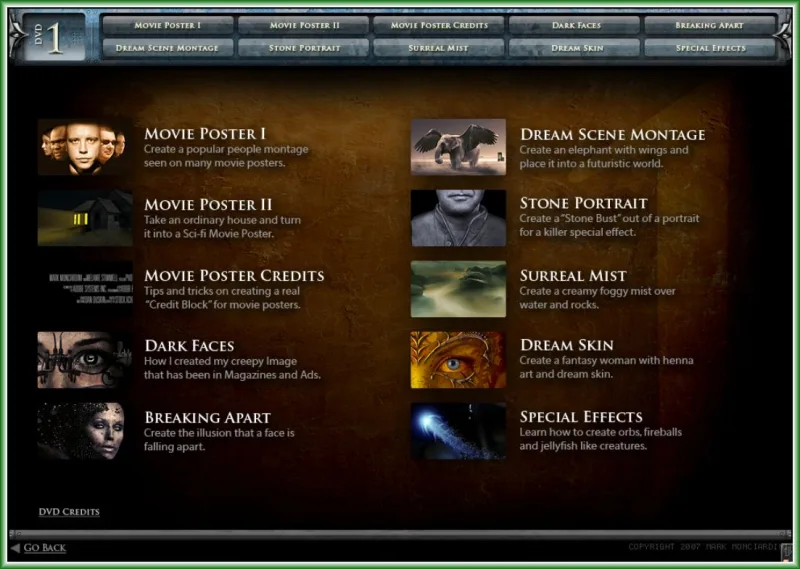Click the Dream Scene Montage lesson heading
800x569 pixels.
[x=613, y=135]
